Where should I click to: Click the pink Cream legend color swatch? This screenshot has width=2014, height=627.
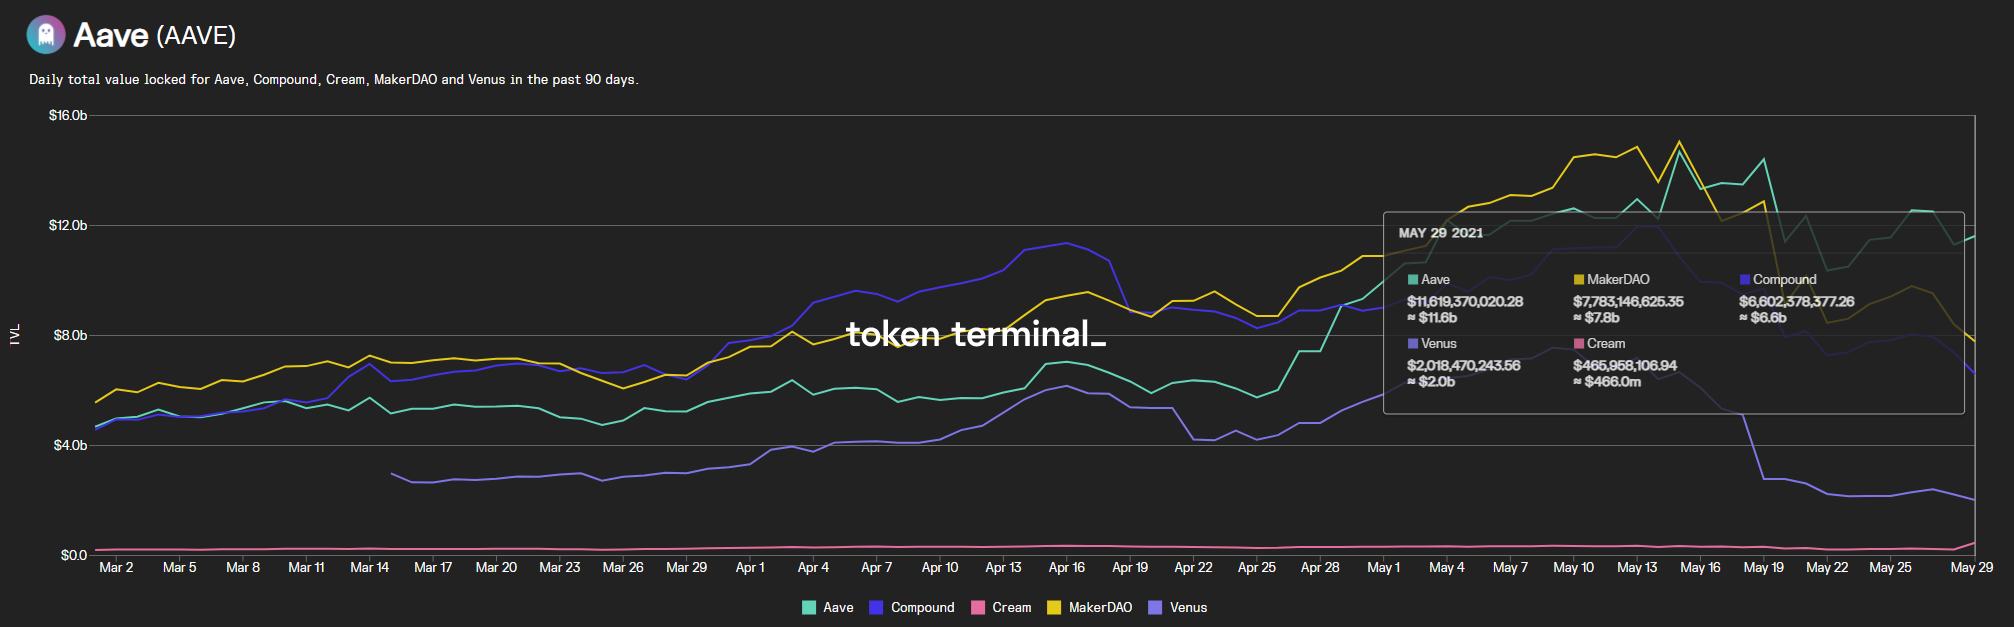tap(978, 607)
